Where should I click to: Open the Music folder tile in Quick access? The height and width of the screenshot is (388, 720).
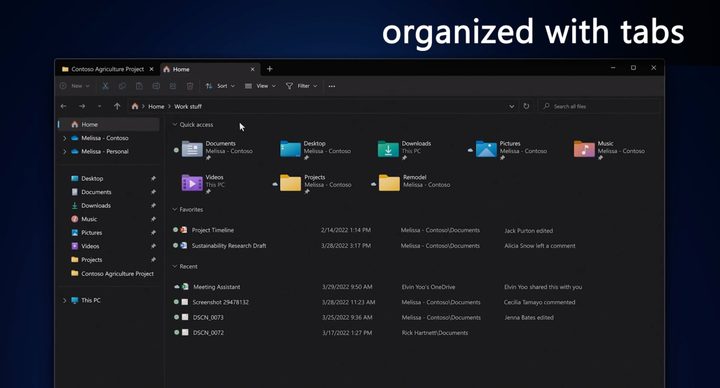[609, 150]
